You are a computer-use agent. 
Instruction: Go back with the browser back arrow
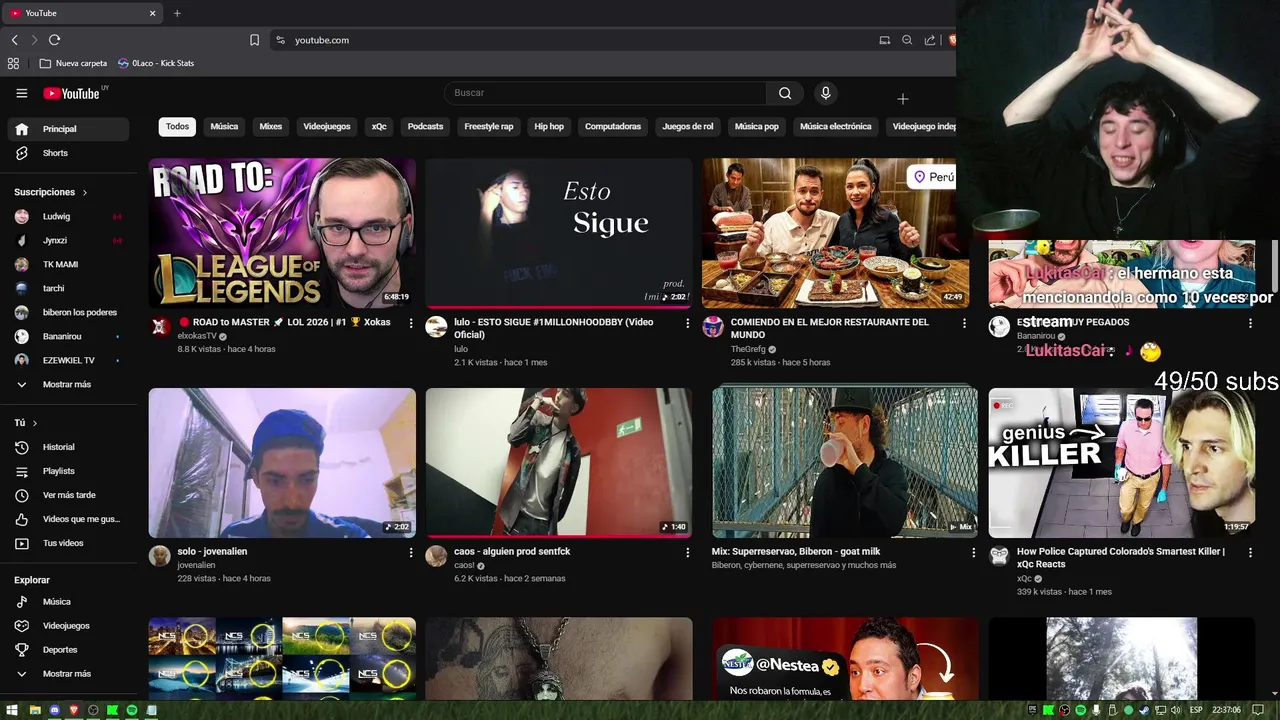pyautogui.click(x=14, y=40)
